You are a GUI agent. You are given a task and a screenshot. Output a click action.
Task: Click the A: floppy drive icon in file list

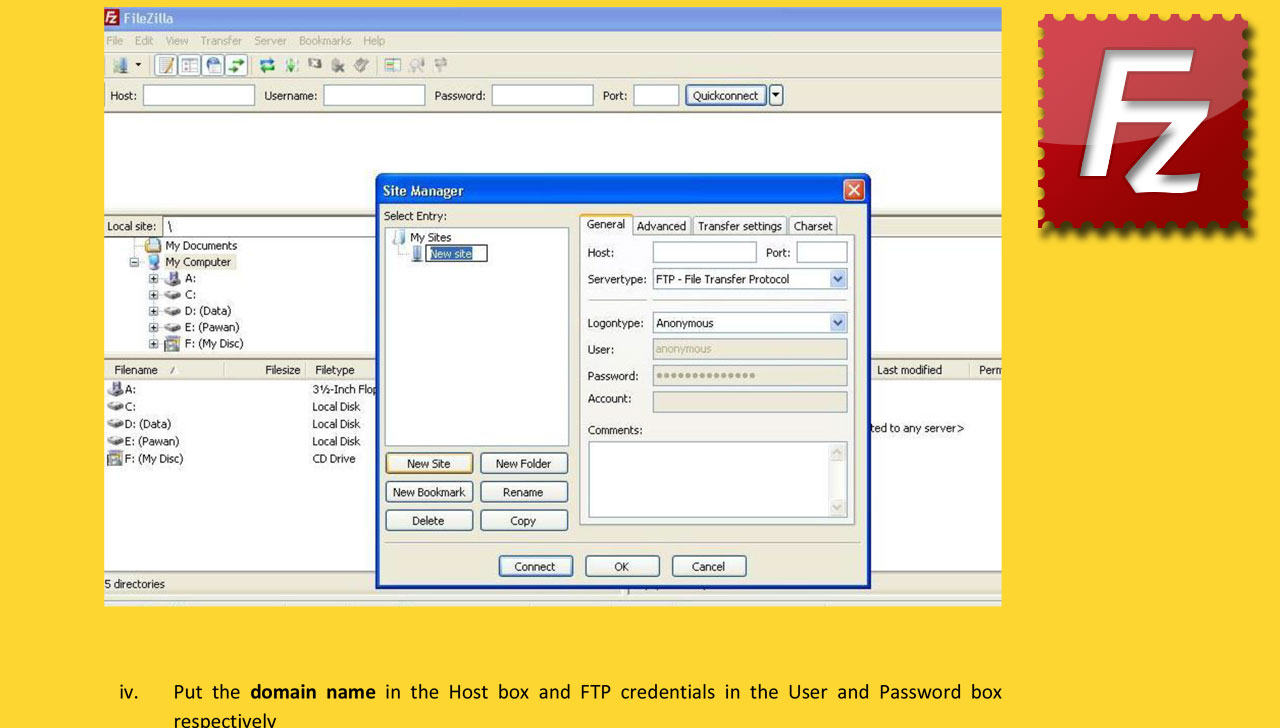[x=114, y=390]
